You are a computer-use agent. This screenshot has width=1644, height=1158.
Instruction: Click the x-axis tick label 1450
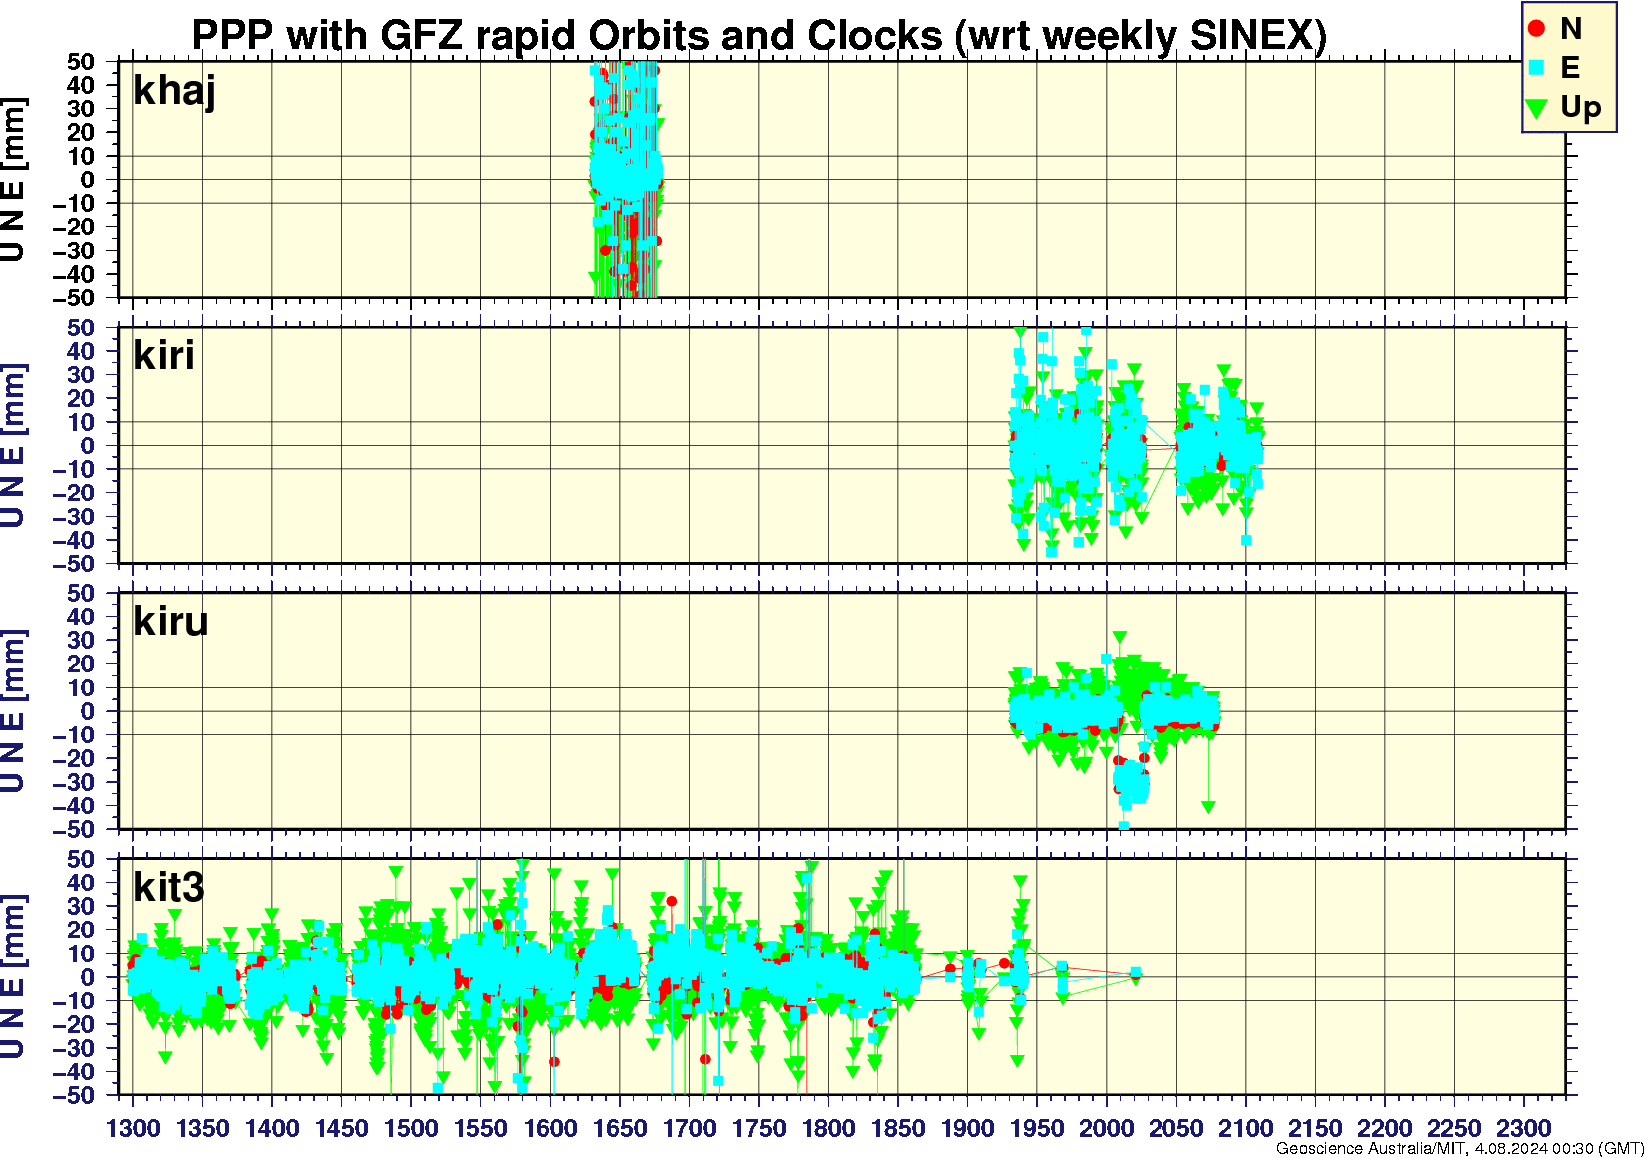coord(342,1128)
